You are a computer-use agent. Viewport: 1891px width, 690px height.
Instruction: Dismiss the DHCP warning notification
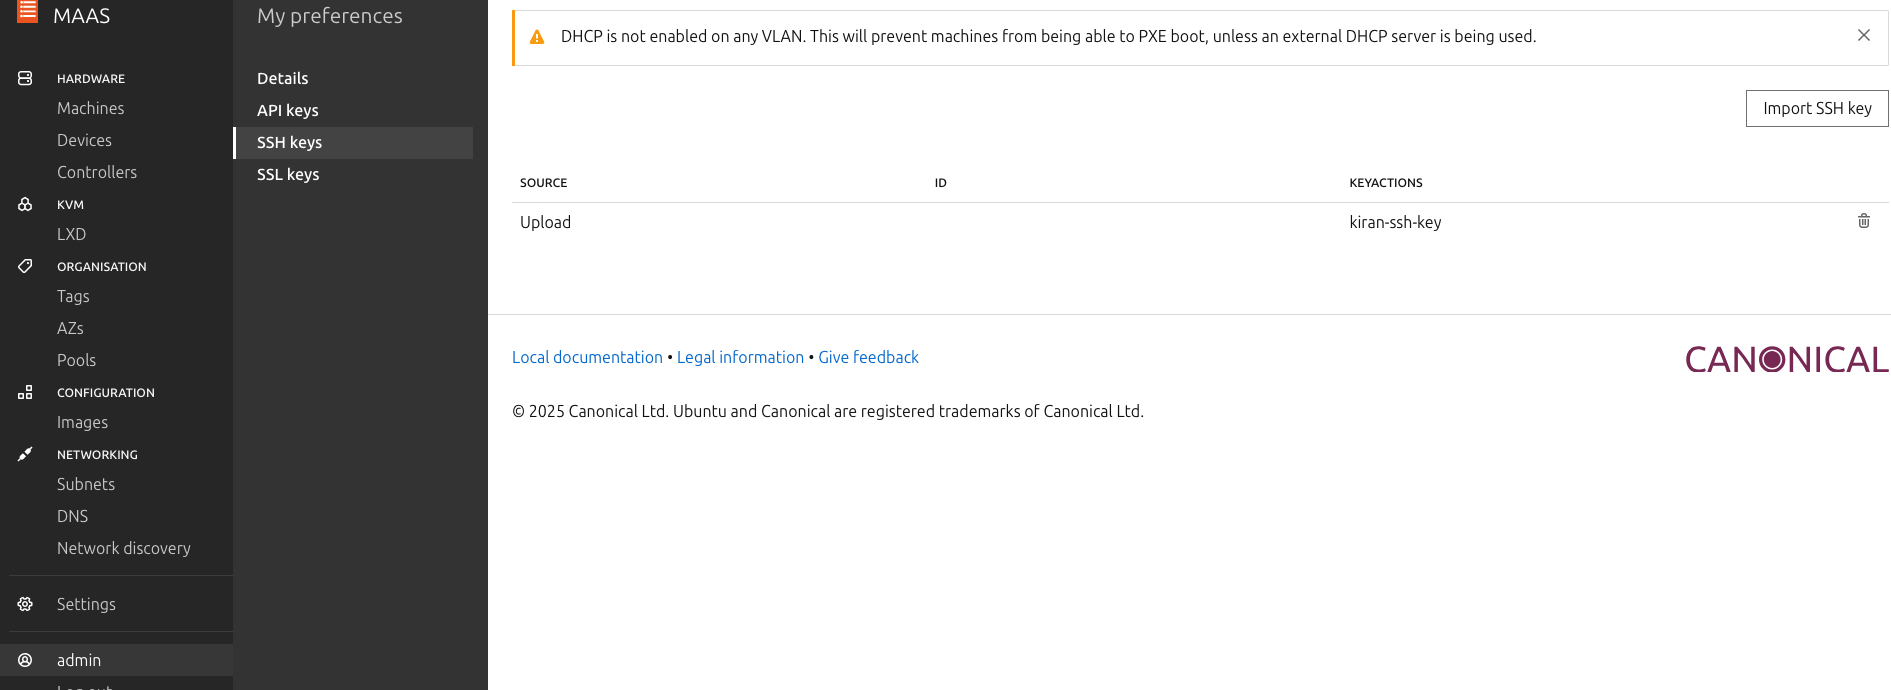pos(1863,35)
